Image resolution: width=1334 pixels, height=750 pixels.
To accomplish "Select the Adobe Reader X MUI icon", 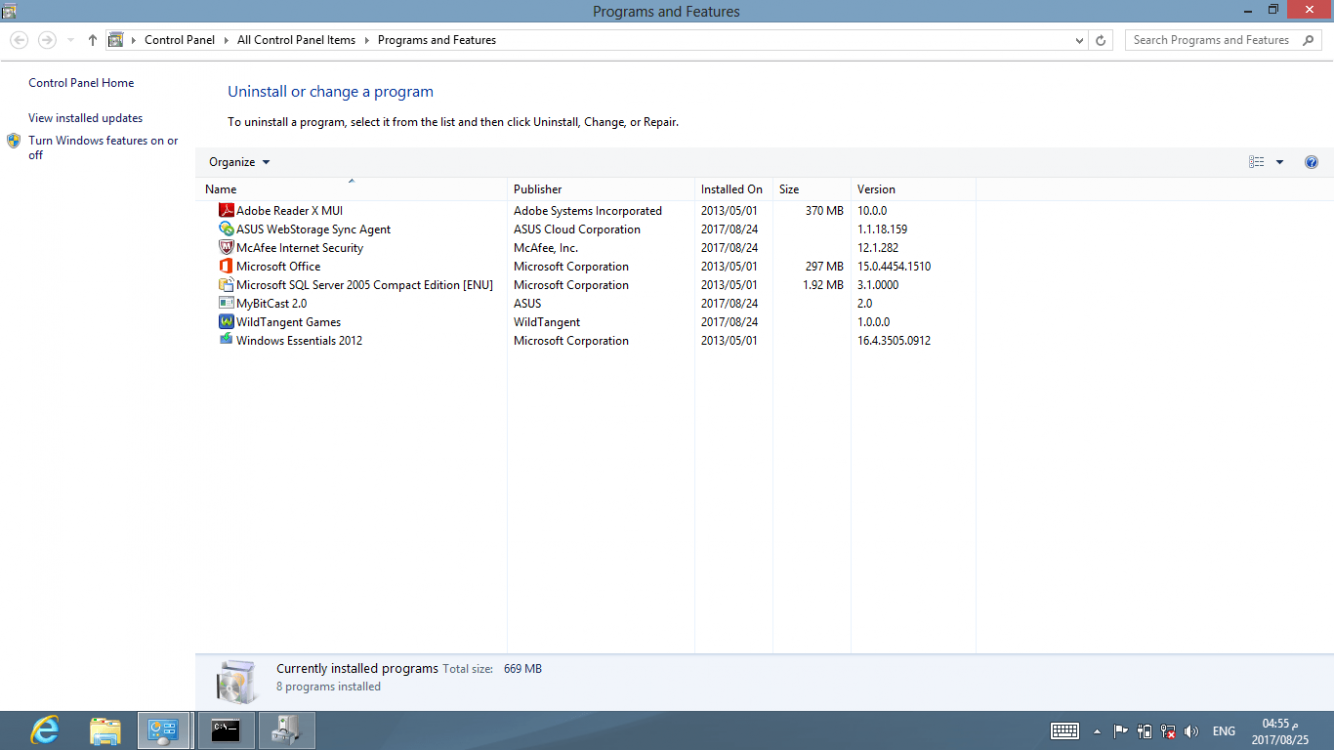I will coord(226,211).
